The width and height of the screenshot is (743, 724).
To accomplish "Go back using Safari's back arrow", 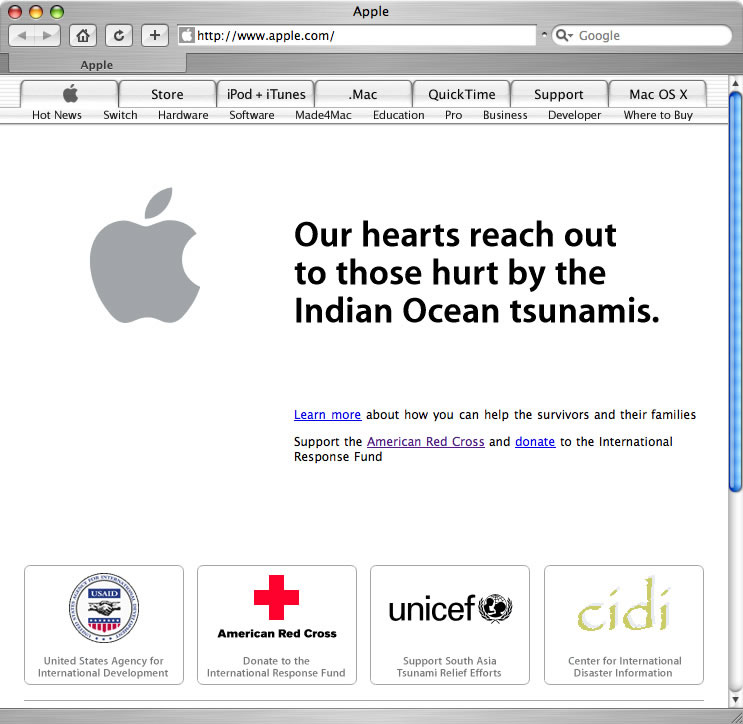I will [22, 36].
